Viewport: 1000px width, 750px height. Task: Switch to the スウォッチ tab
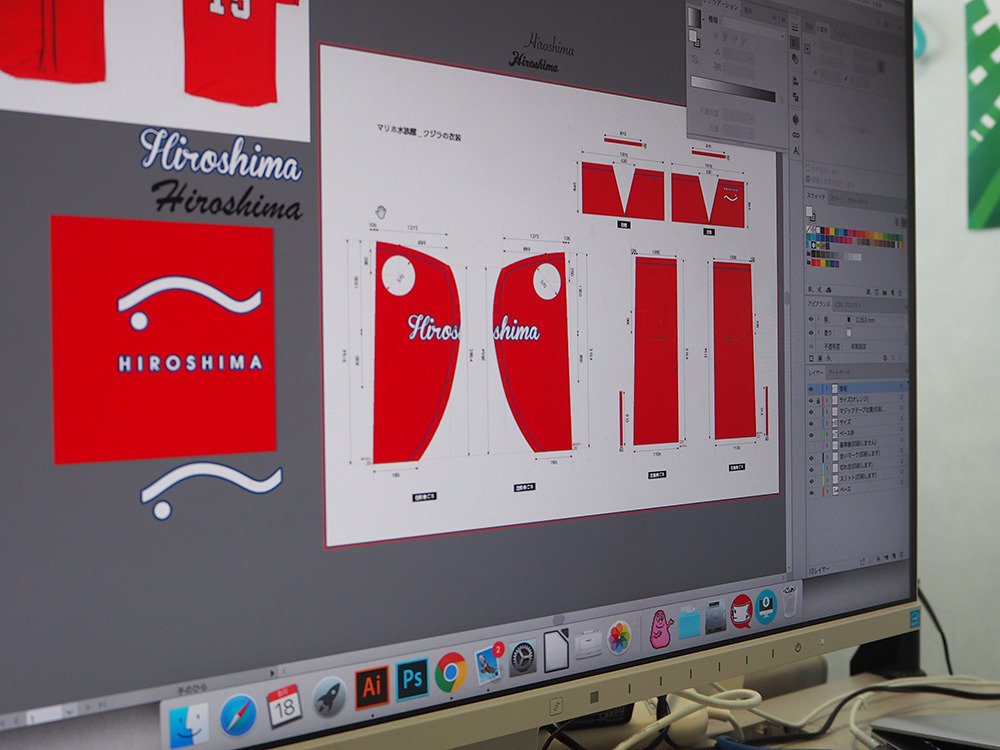pyautogui.click(x=816, y=196)
